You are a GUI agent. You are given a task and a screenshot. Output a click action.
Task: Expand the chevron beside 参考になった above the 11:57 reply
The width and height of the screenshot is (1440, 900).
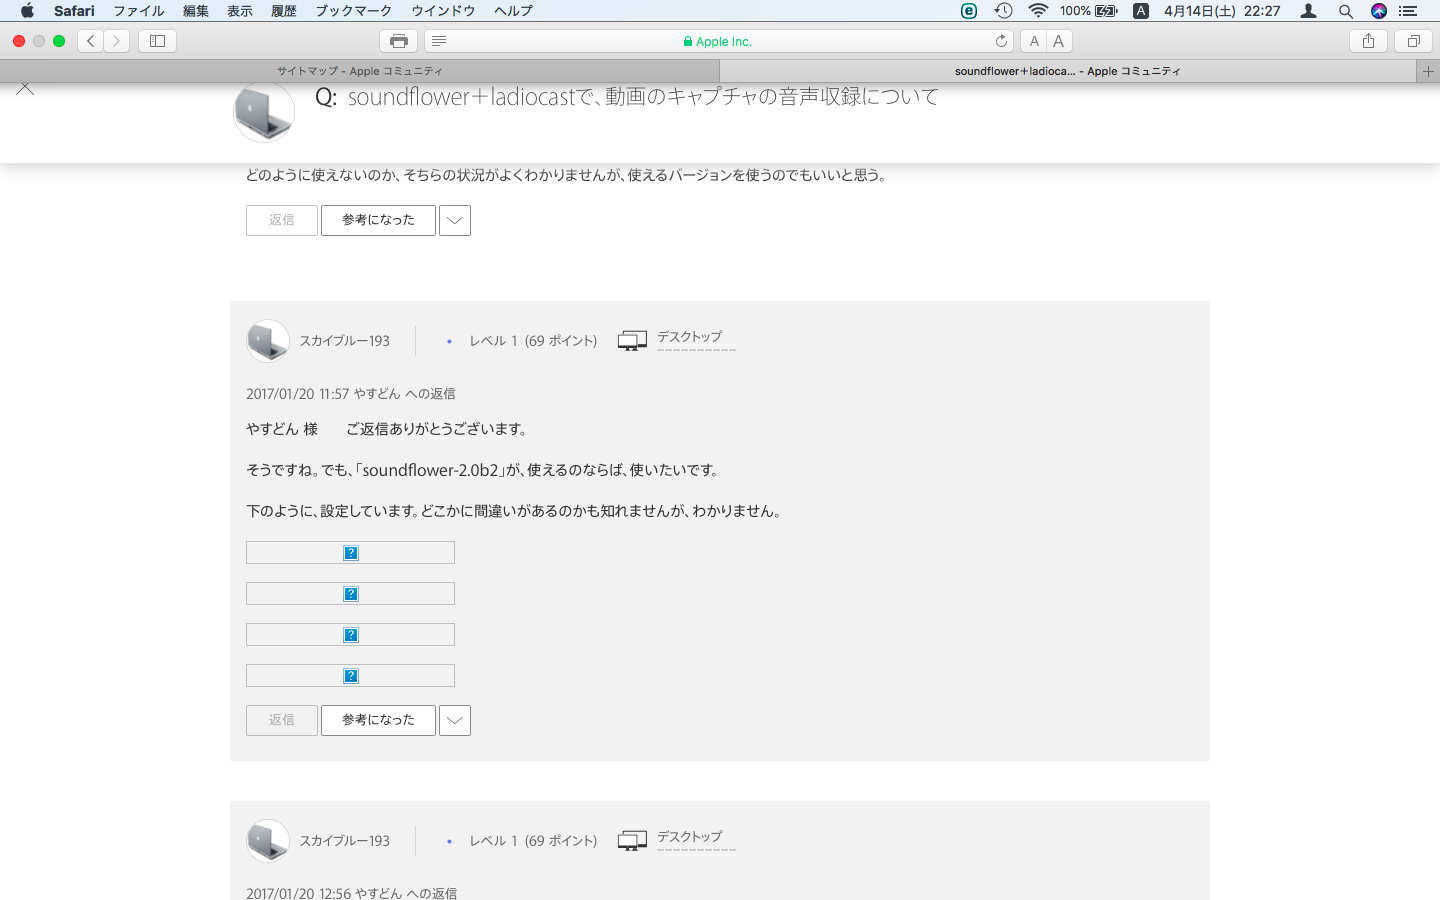455,220
